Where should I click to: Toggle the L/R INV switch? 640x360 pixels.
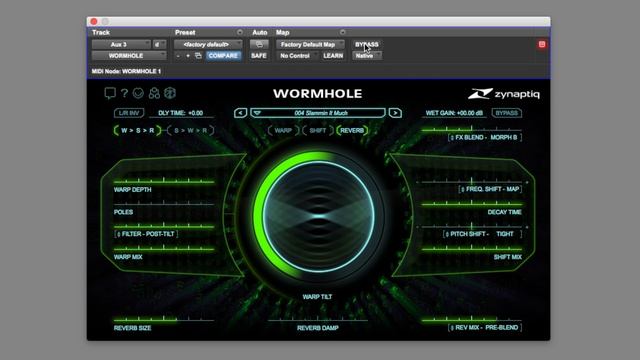point(129,113)
